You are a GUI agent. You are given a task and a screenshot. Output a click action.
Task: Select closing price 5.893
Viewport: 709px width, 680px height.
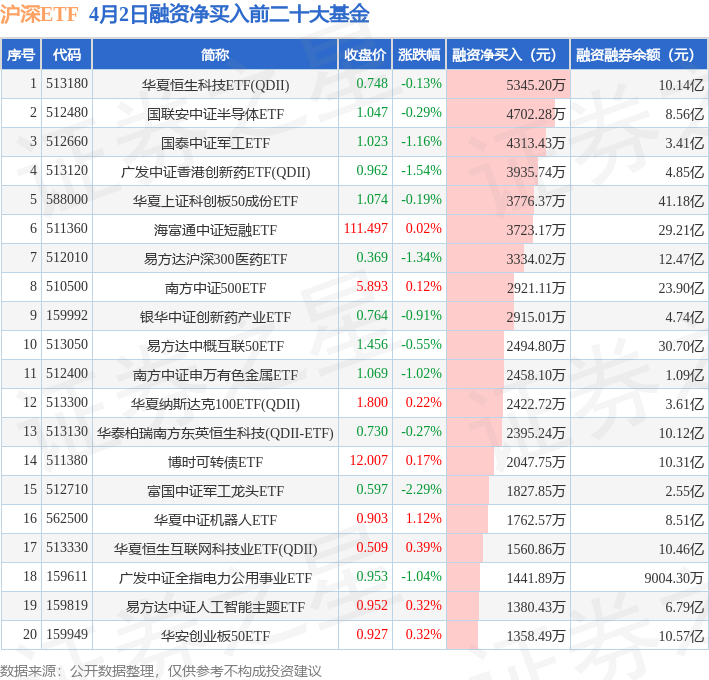(x=372, y=286)
